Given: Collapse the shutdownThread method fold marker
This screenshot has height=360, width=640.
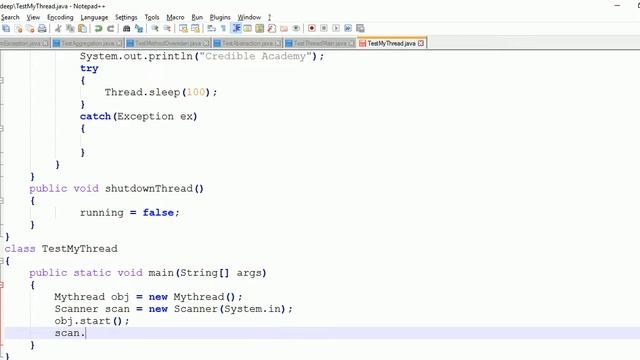Looking at the screenshot, I should tap(2, 200).
